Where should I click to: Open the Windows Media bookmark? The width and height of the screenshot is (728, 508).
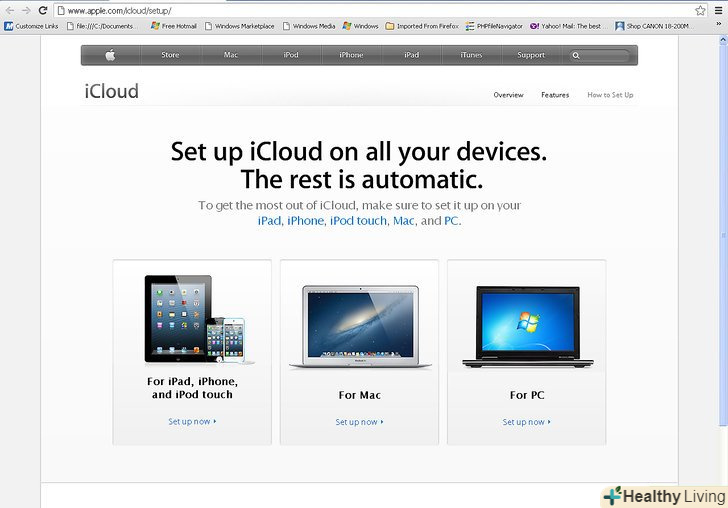(x=309, y=26)
